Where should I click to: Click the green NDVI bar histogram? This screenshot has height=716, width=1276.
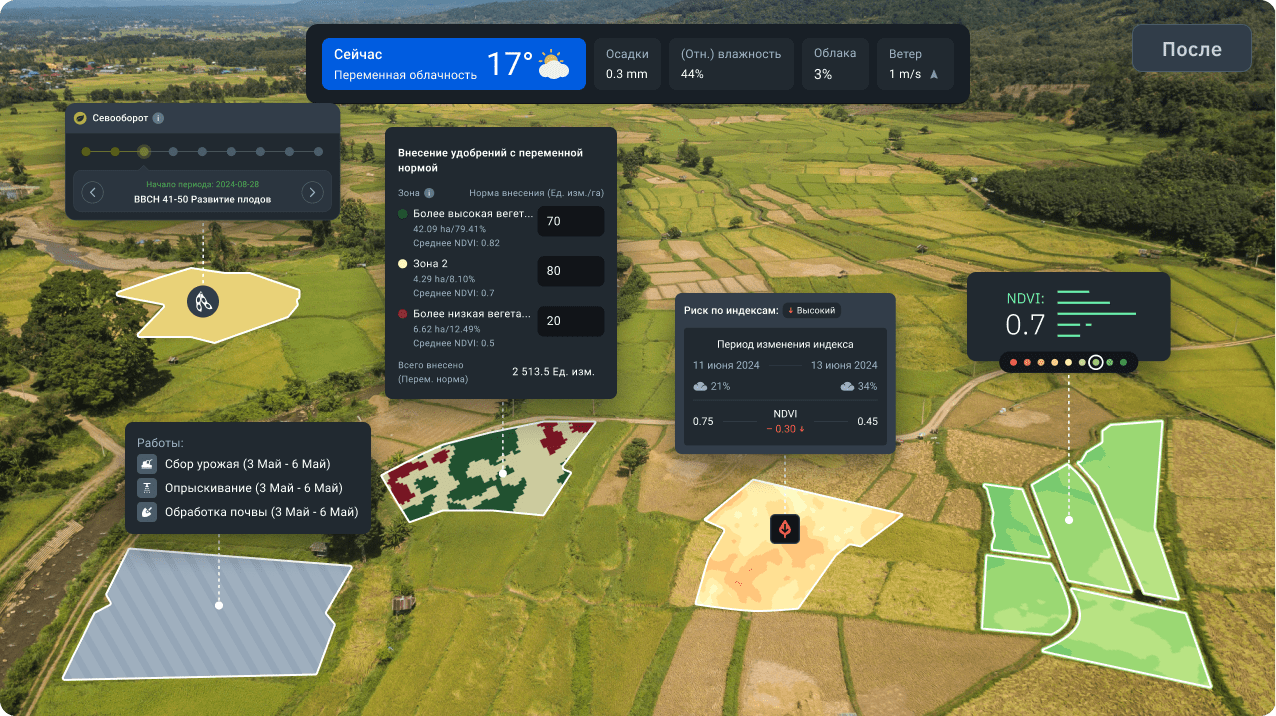click(1097, 314)
